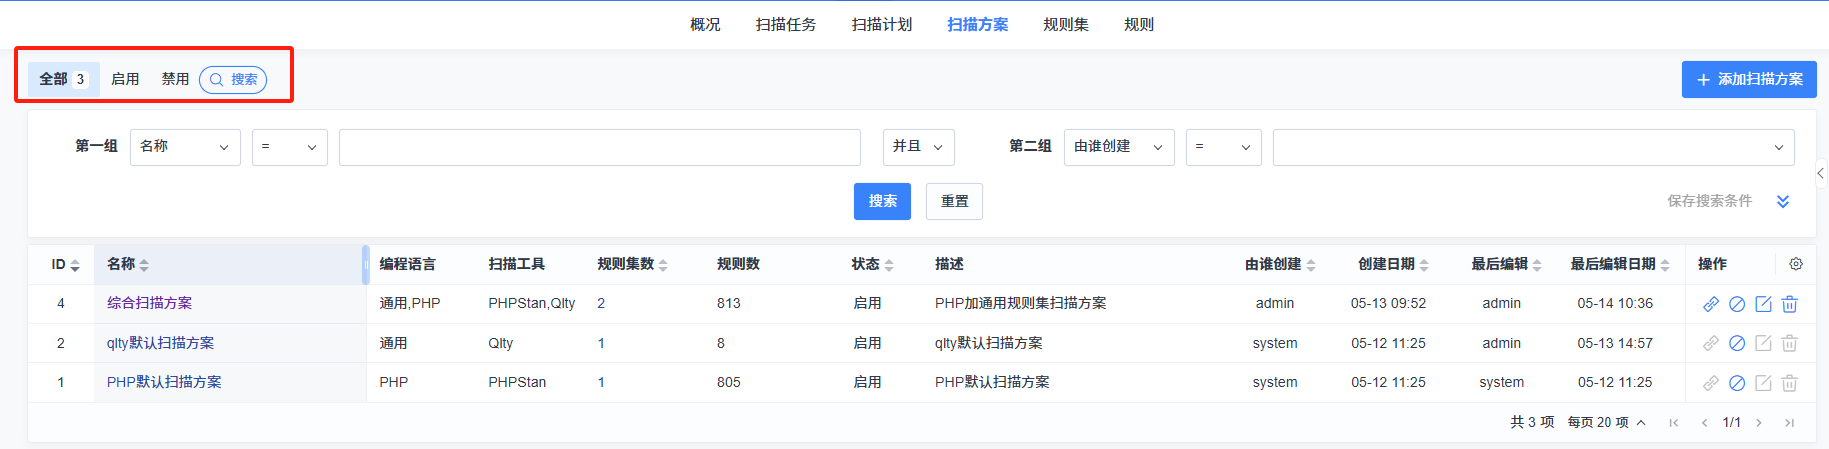The width and height of the screenshot is (1829, 449).
Task: Open the first group 名称 field dropdown
Action: pyautogui.click(x=185, y=147)
